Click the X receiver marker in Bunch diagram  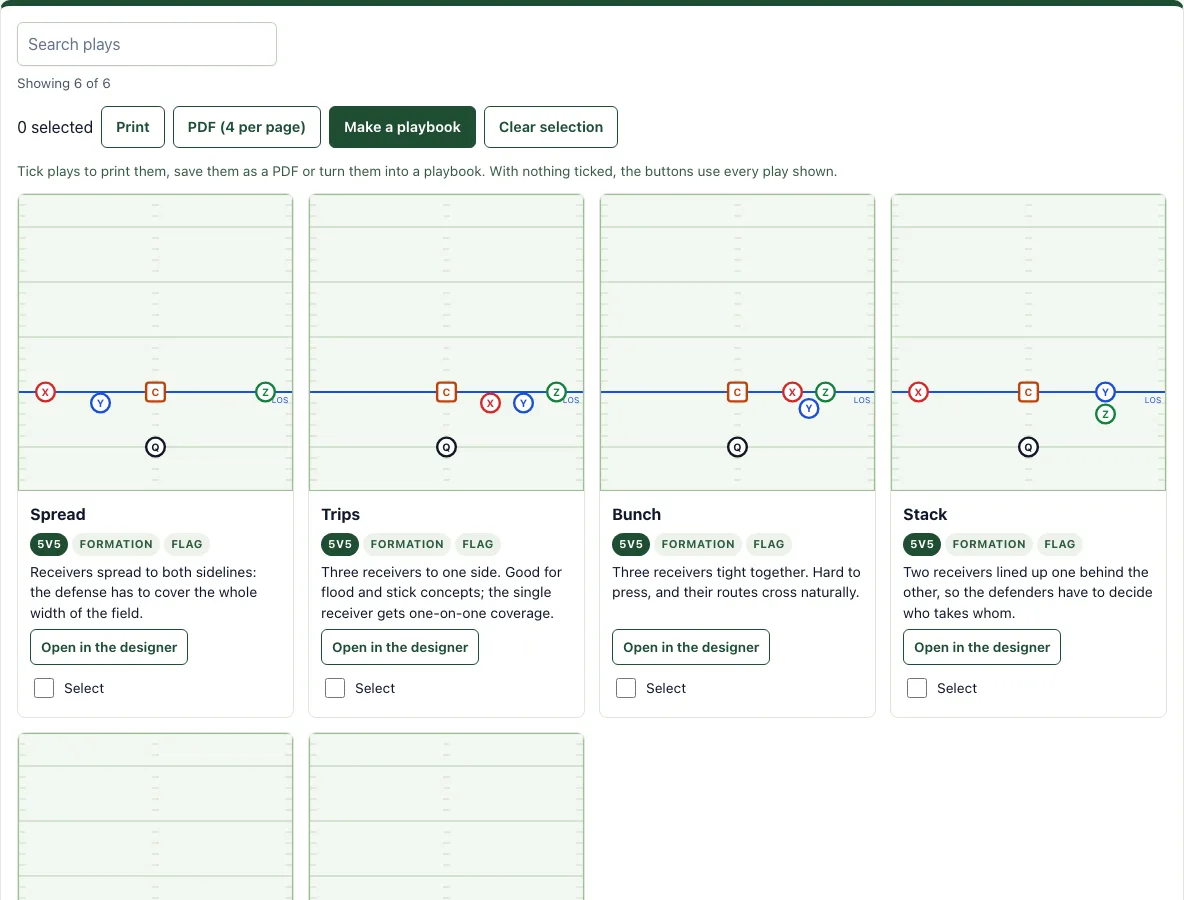click(792, 392)
